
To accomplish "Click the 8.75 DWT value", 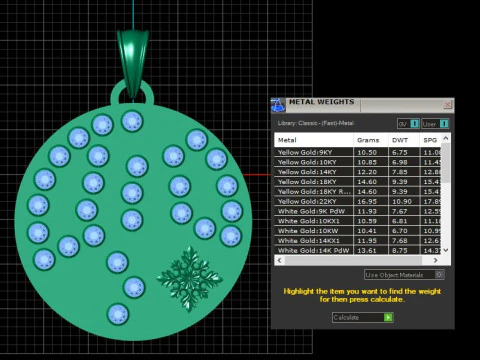I will click(400, 250).
